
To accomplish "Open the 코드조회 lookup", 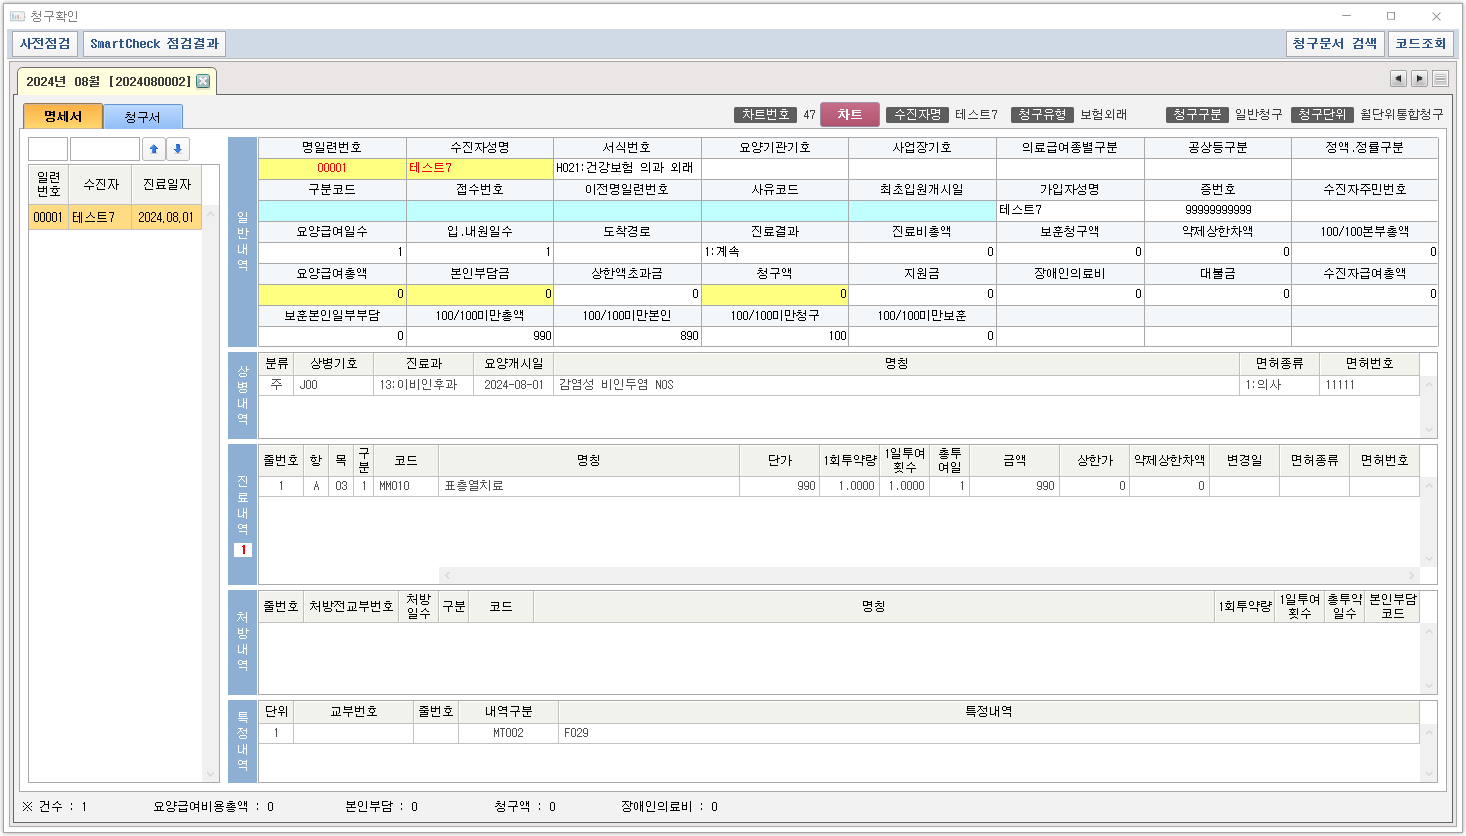I will 1420,43.
